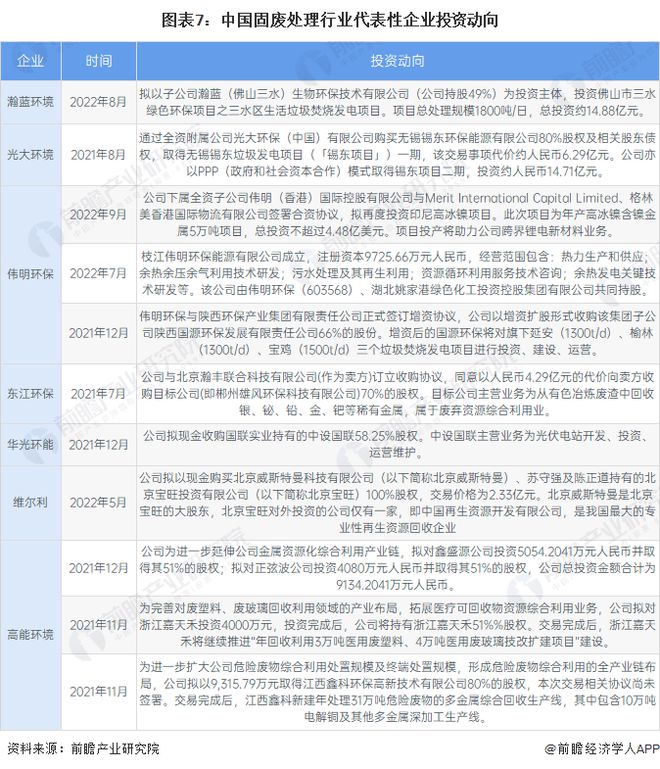Image resolution: width=660 pixels, height=769 pixels.
Task: Click the 维尔利 company cell
Action: click(x=30, y=503)
